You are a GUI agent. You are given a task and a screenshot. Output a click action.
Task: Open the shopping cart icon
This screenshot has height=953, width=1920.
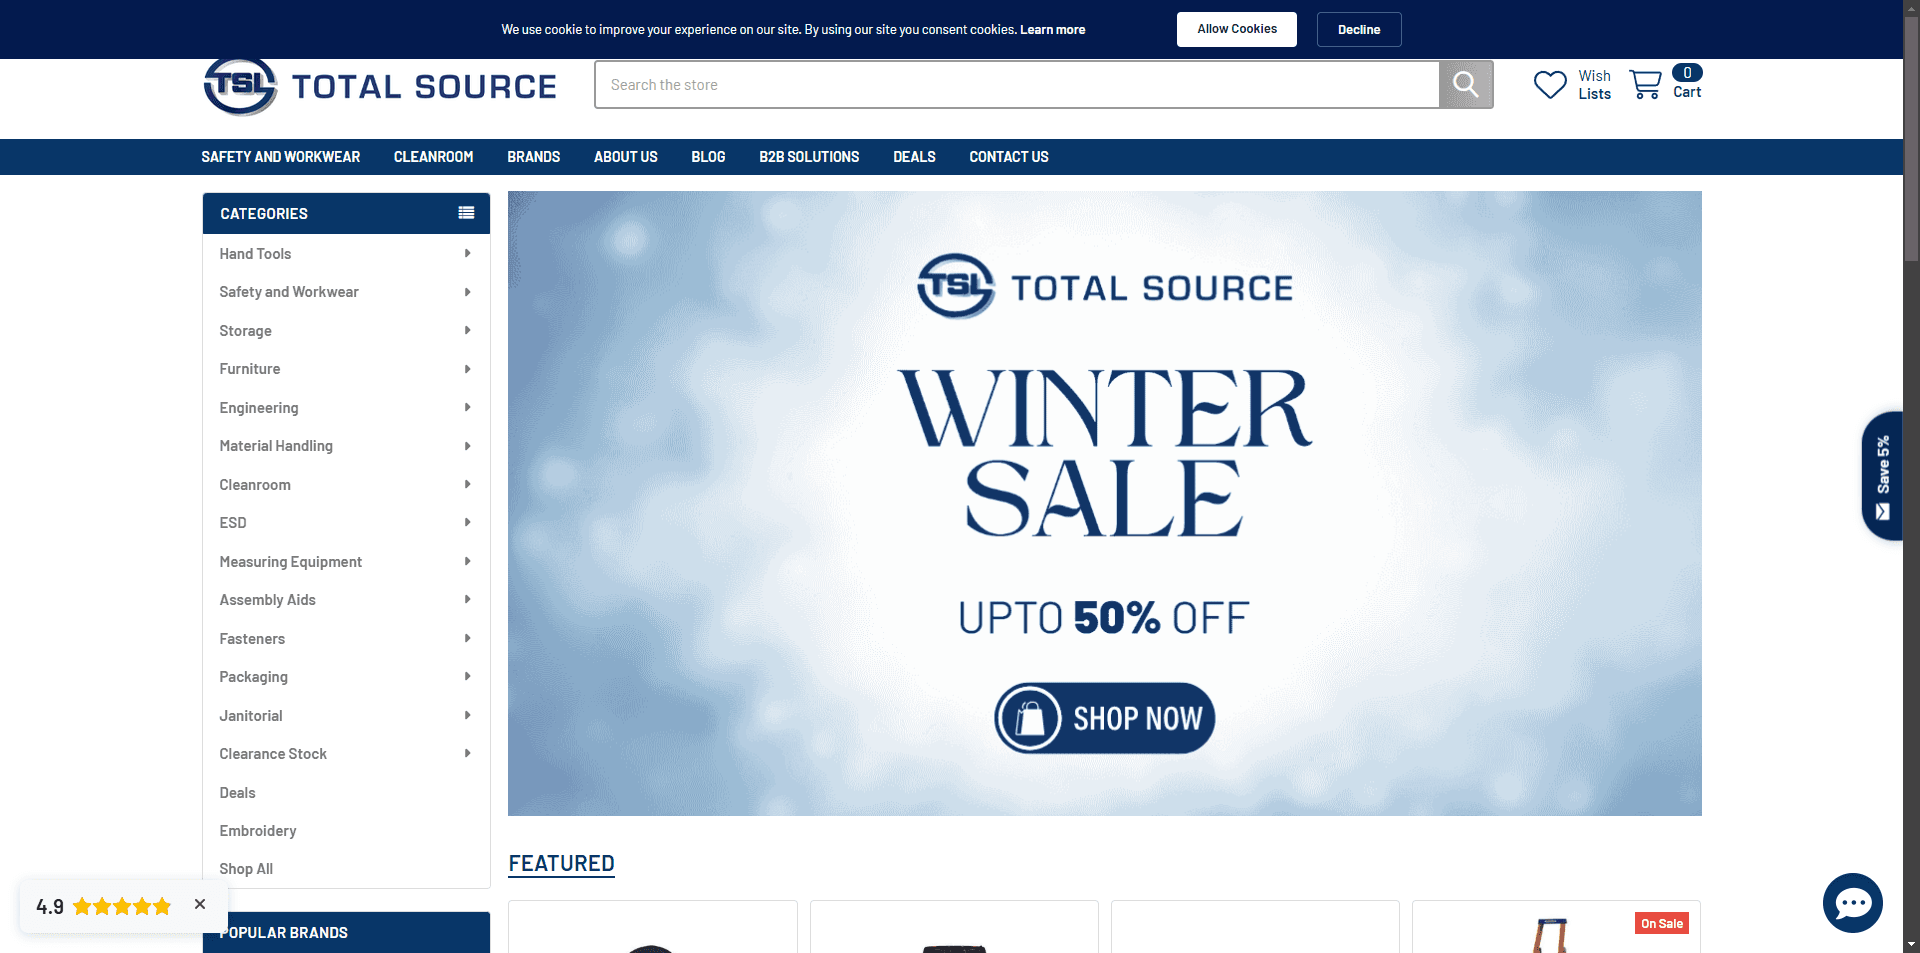[1645, 85]
